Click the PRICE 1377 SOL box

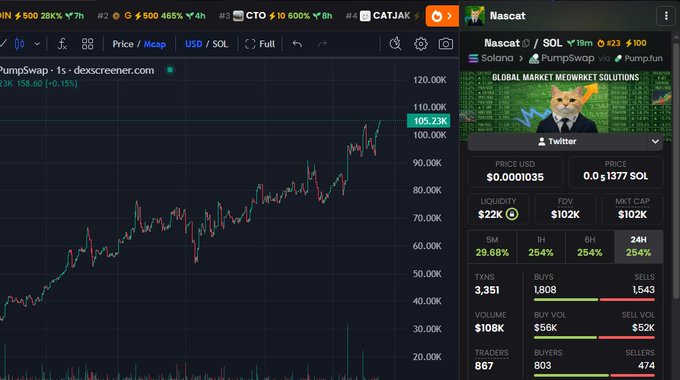[x=615, y=171]
